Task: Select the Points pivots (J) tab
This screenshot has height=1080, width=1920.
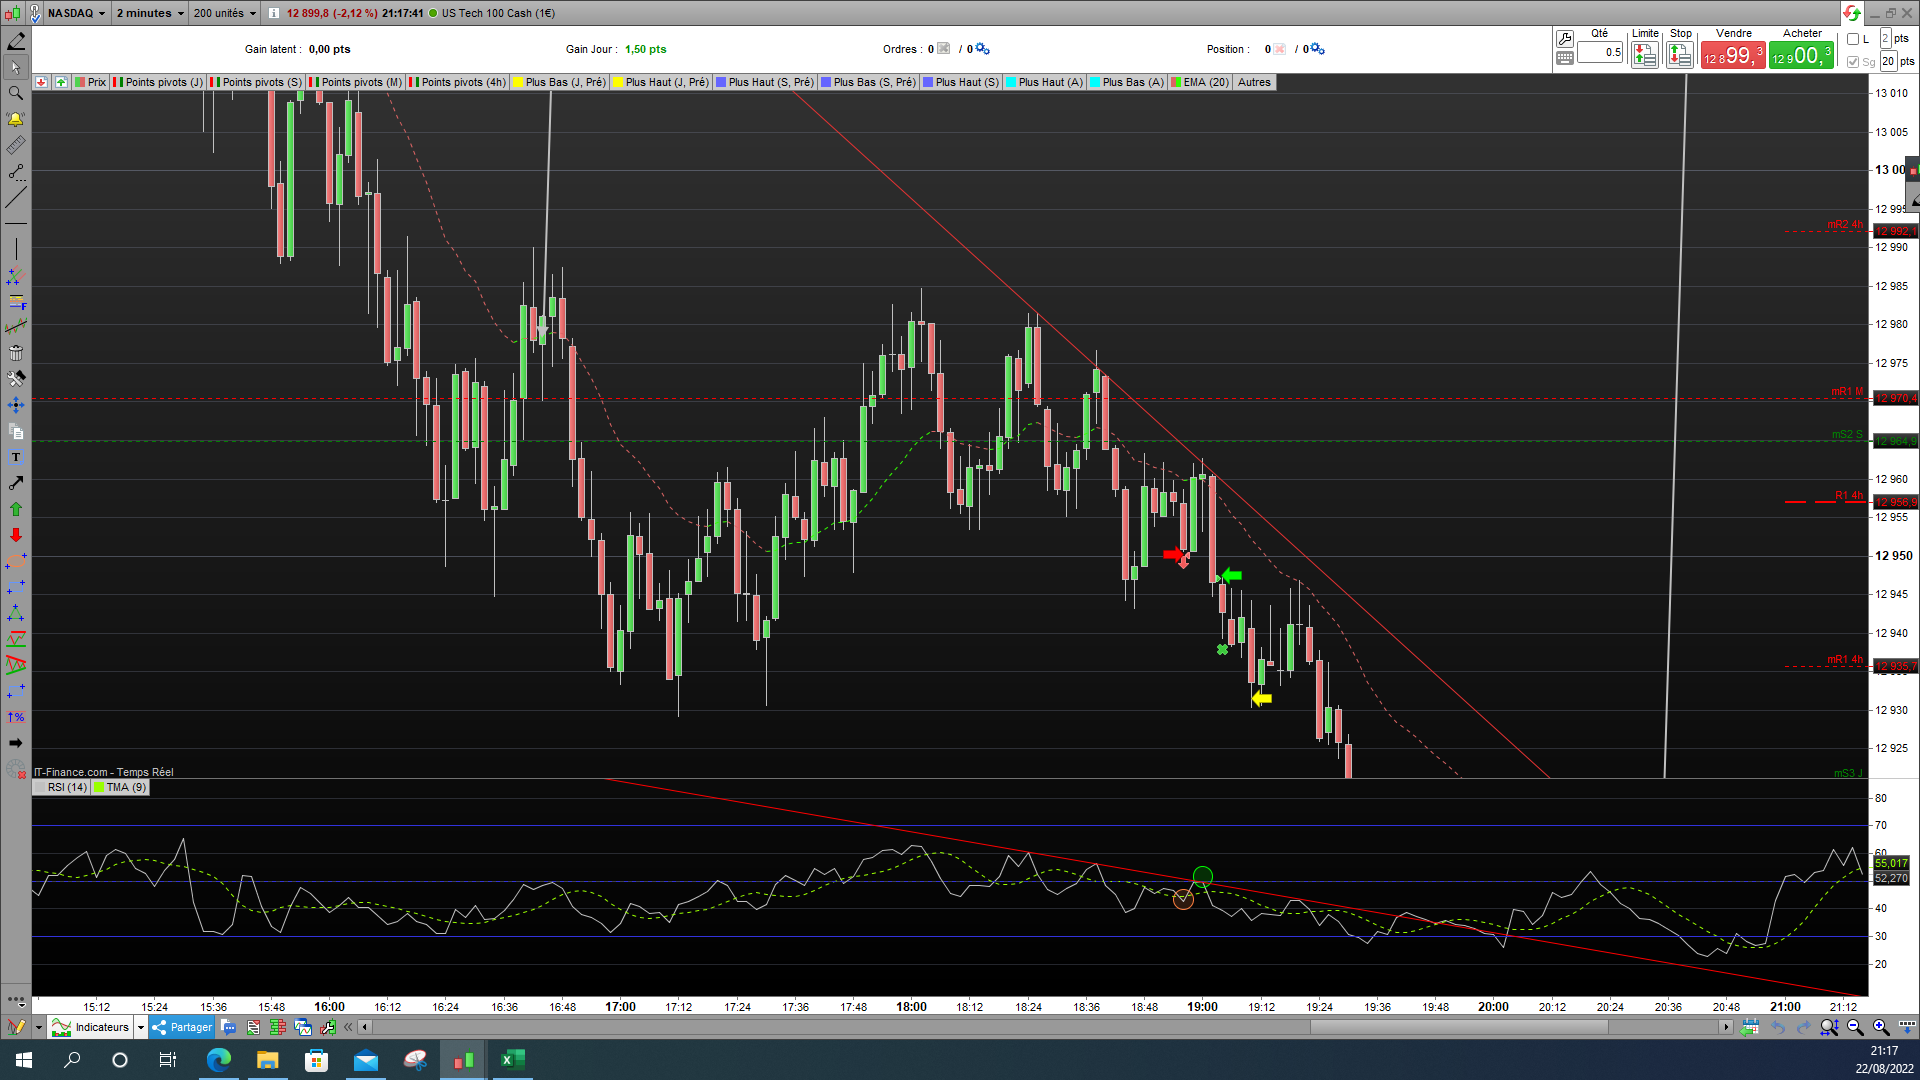Action: 158,82
